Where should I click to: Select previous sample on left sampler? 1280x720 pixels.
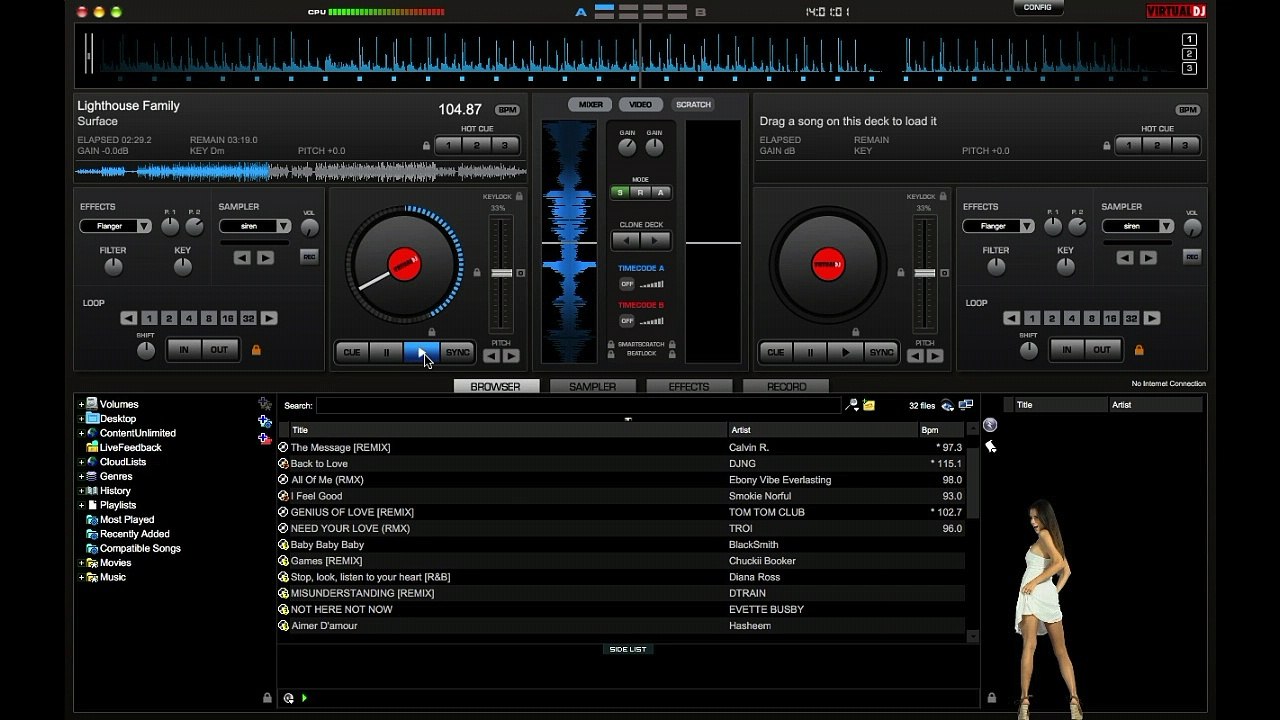[x=242, y=257]
